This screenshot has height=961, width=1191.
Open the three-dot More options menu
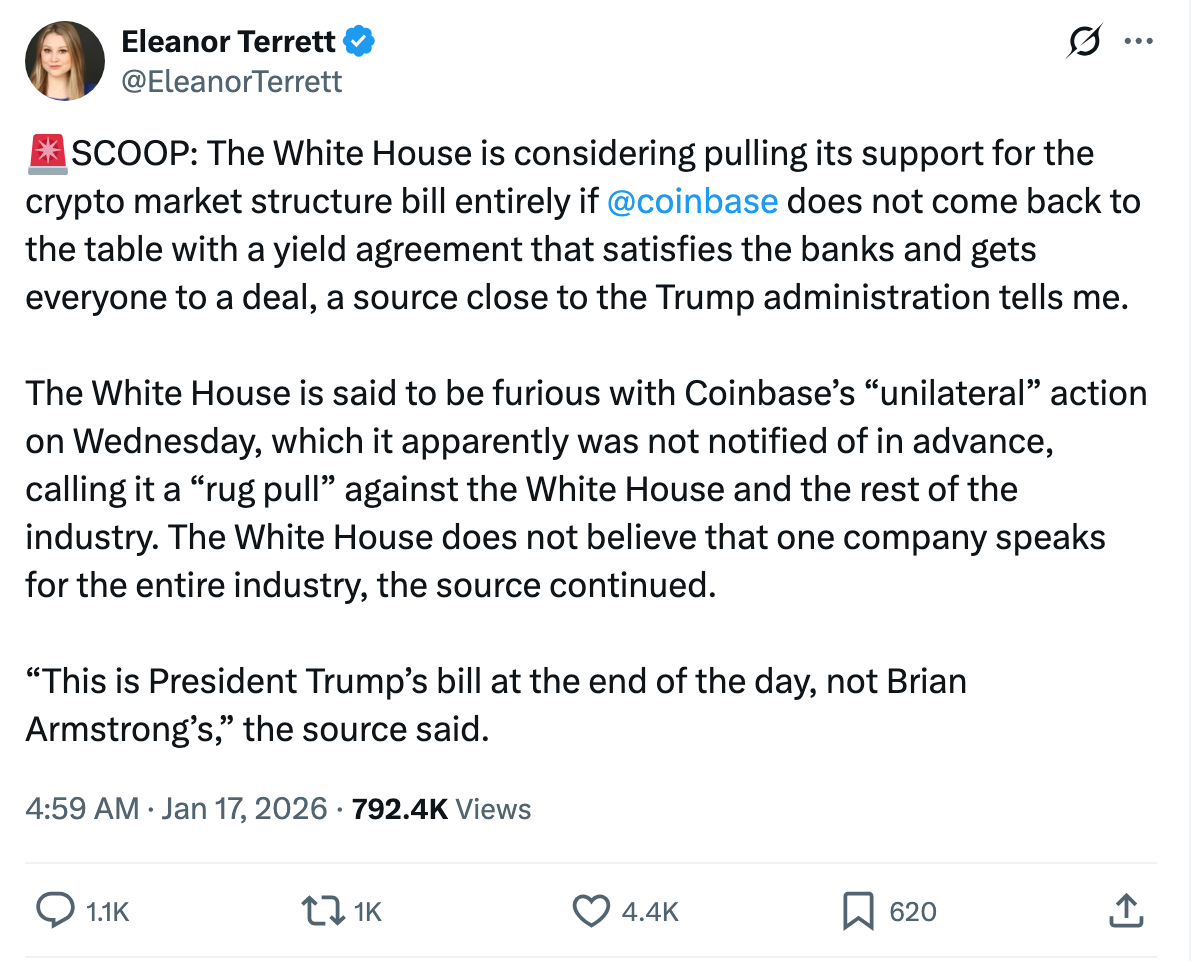tap(1139, 43)
